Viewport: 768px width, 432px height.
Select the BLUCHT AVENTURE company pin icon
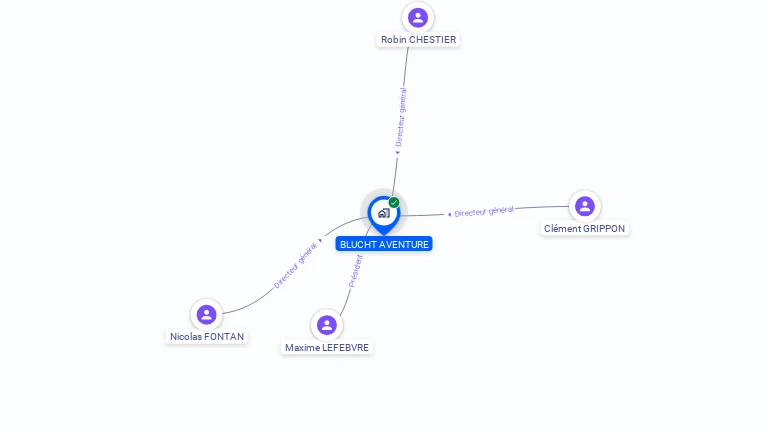coord(384,215)
